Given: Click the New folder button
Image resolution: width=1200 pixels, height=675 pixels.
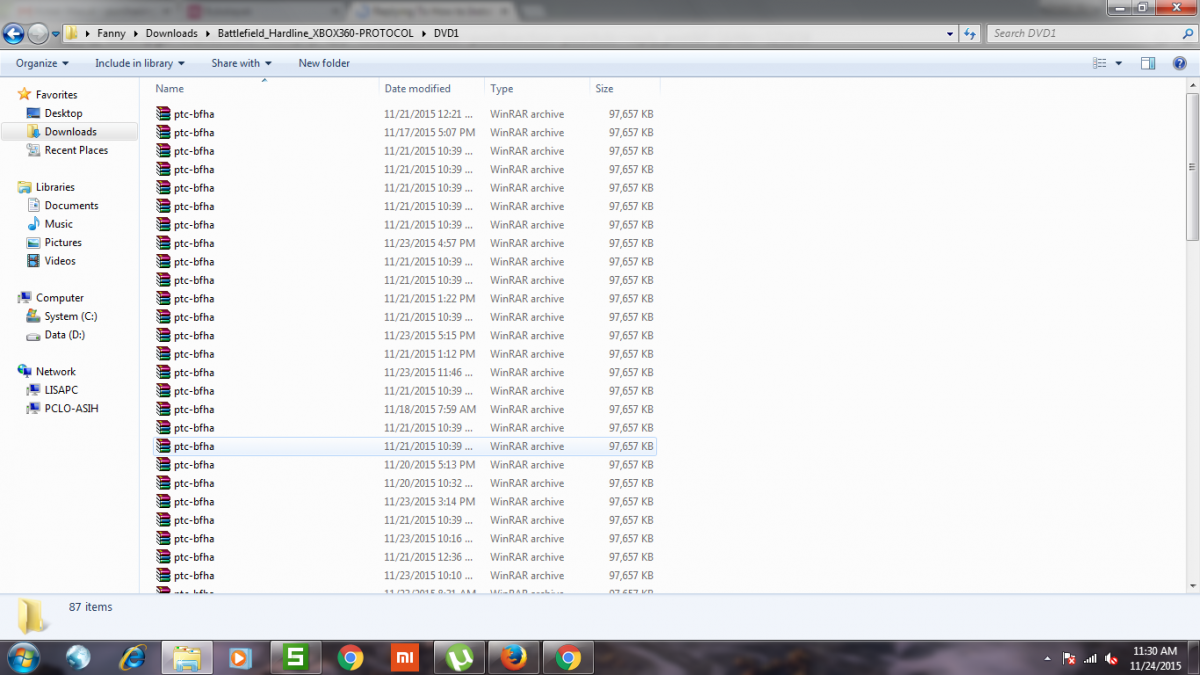Looking at the screenshot, I should [x=324, y=63].
